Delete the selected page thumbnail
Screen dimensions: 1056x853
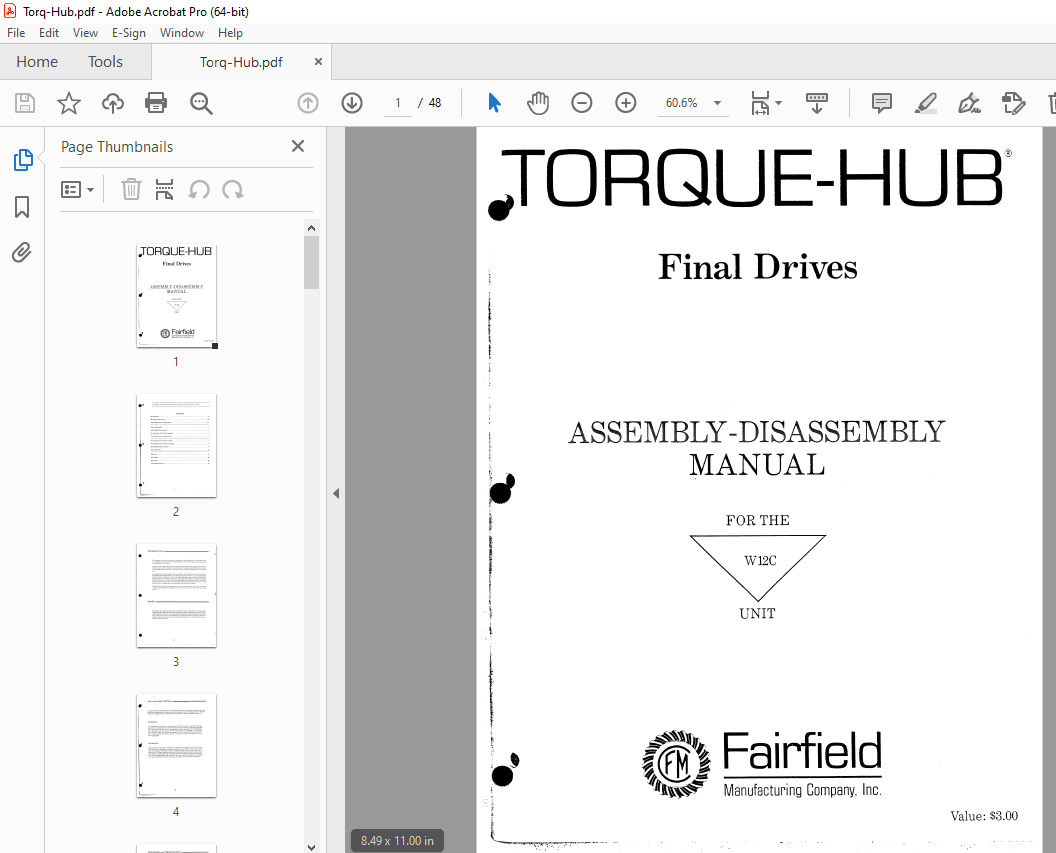[x=131, y=189]
